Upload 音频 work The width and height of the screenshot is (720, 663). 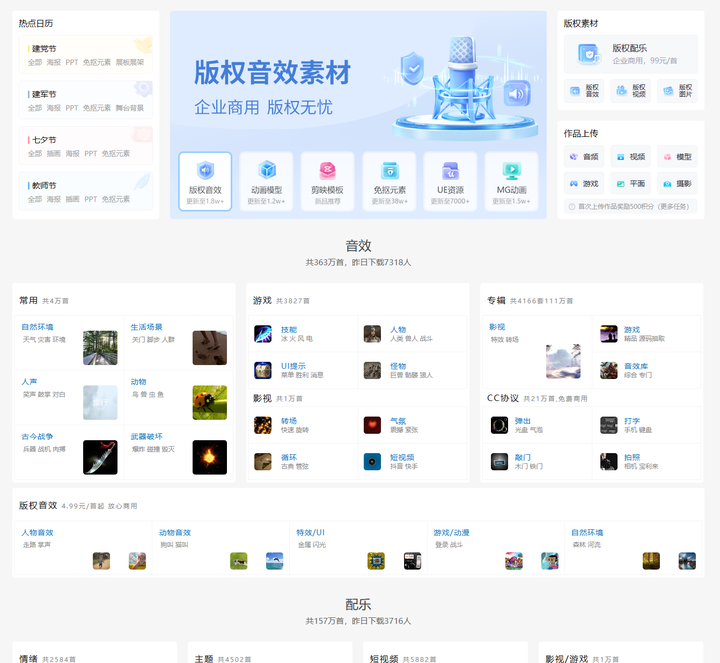pyautogui.click(x=584, y=157)
